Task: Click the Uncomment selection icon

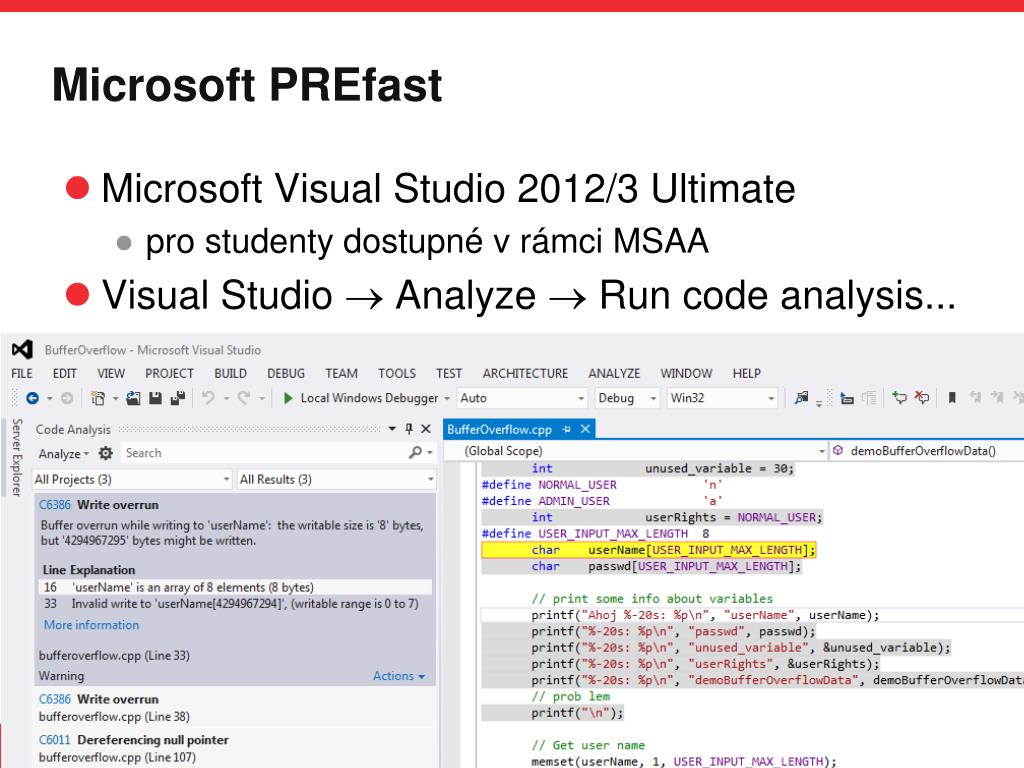Action: (921, 397)
